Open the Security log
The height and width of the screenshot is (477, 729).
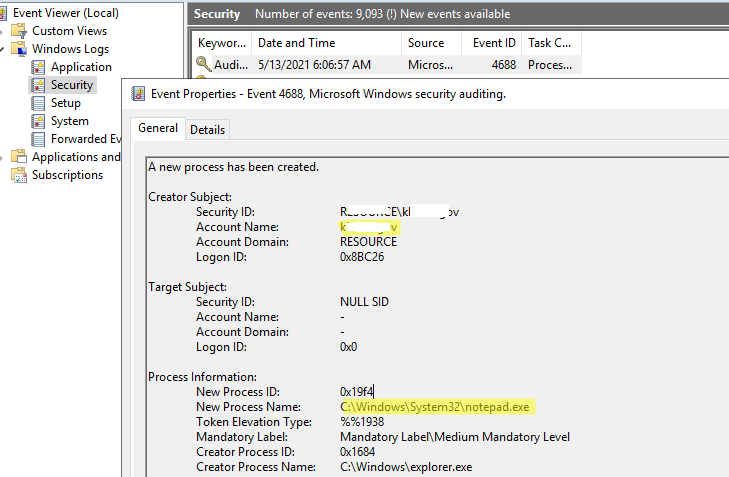point(72,85)
